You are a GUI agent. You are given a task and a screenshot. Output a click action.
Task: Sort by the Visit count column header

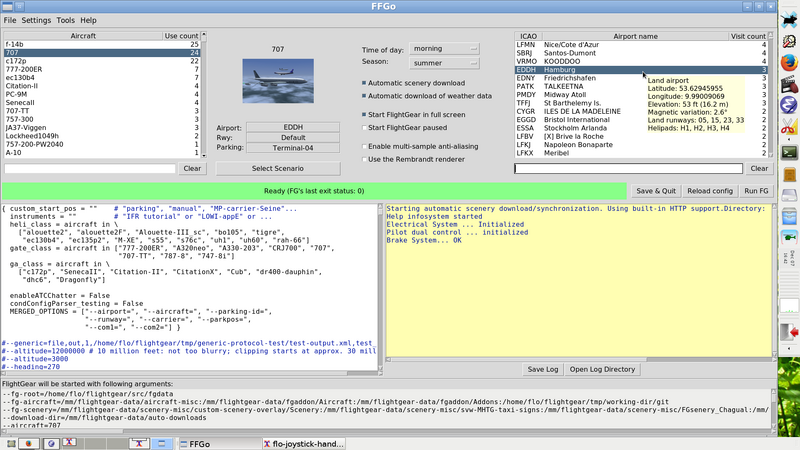pyautogui.click(x=748, y=36)
